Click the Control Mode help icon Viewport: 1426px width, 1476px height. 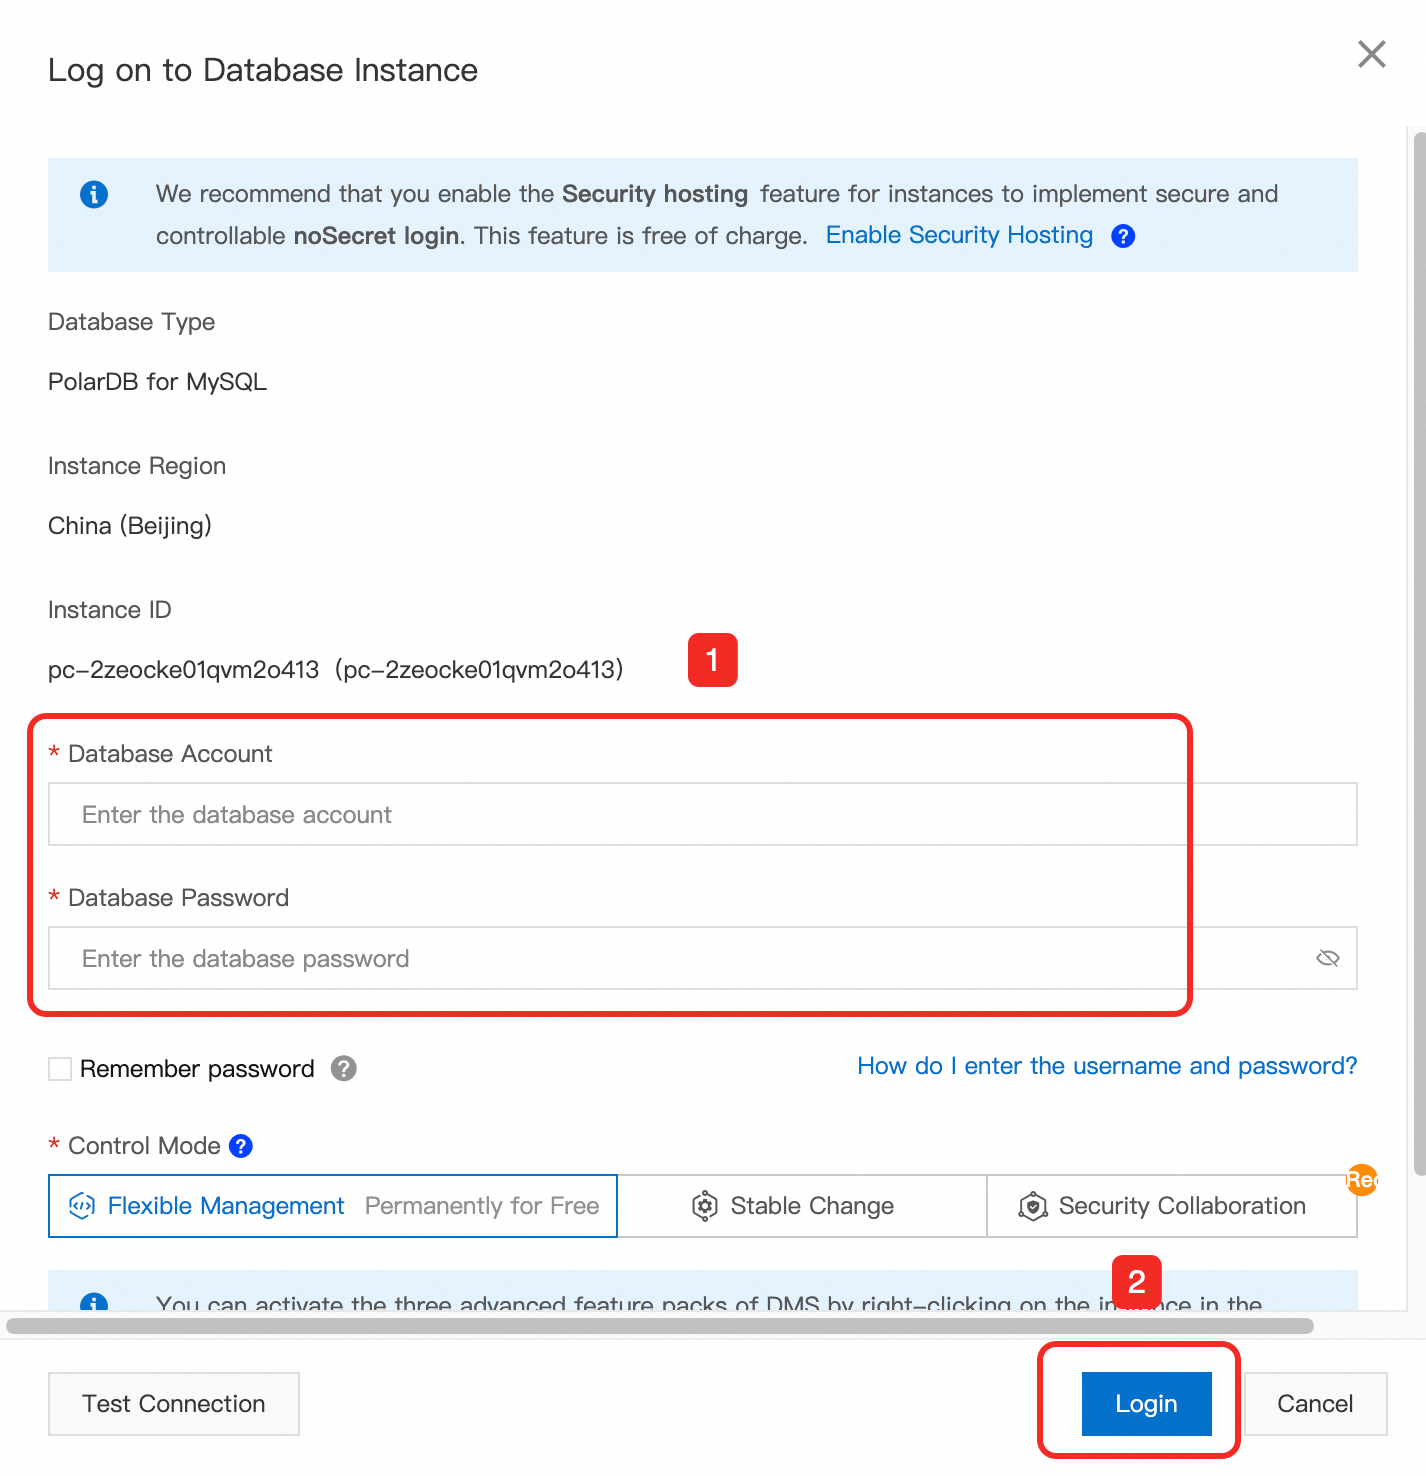pos(241,1146)
